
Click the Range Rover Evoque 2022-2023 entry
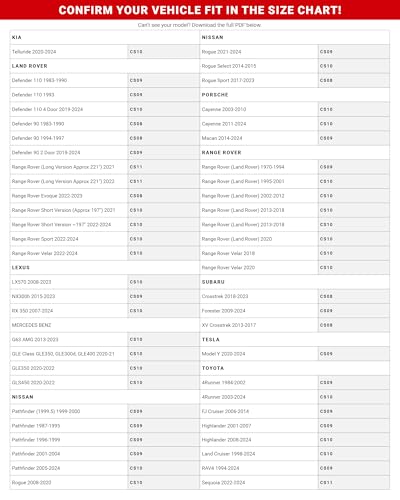pos(47,196)
